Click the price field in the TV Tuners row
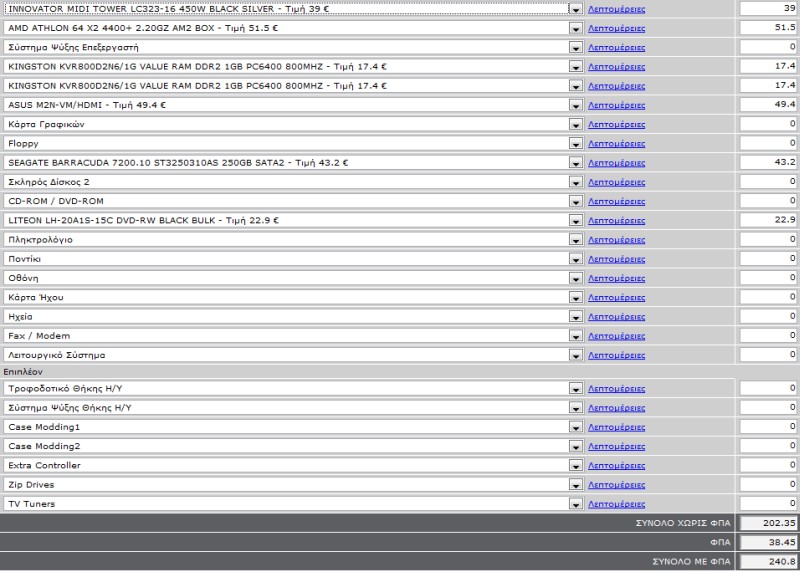The width and height of the screenshot is (800, 572). (768, 504)
